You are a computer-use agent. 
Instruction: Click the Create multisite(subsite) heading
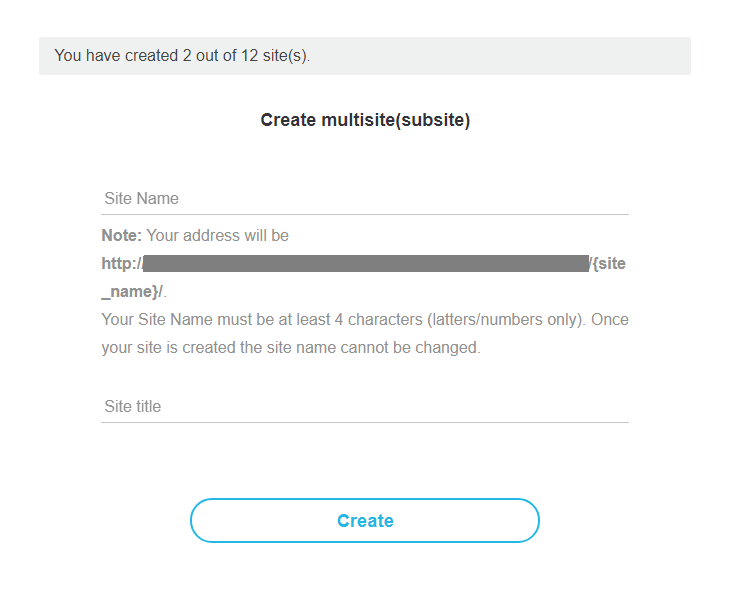click(365, 120)
